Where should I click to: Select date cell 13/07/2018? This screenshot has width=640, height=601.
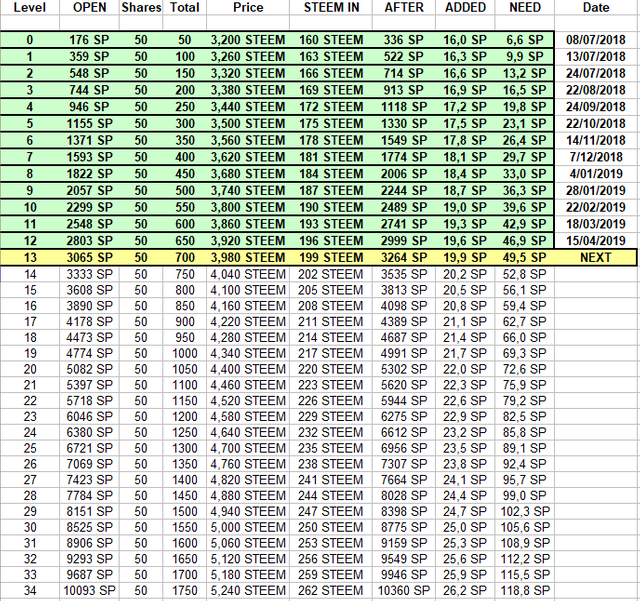596,57
